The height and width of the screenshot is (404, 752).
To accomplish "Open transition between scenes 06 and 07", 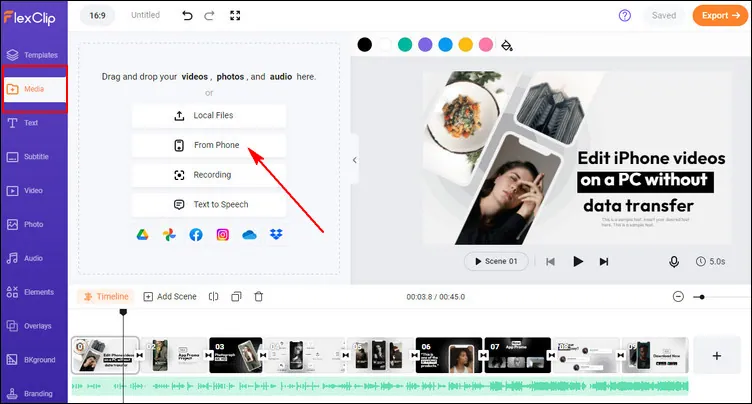I will click(x=483, y=356).
